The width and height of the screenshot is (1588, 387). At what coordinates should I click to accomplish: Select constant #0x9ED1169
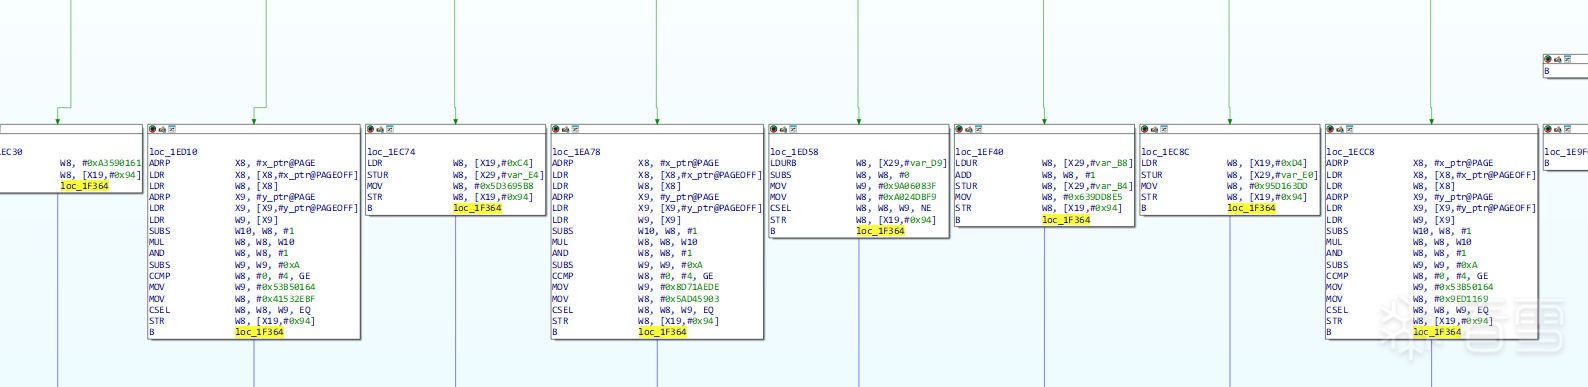(1461, 298)
